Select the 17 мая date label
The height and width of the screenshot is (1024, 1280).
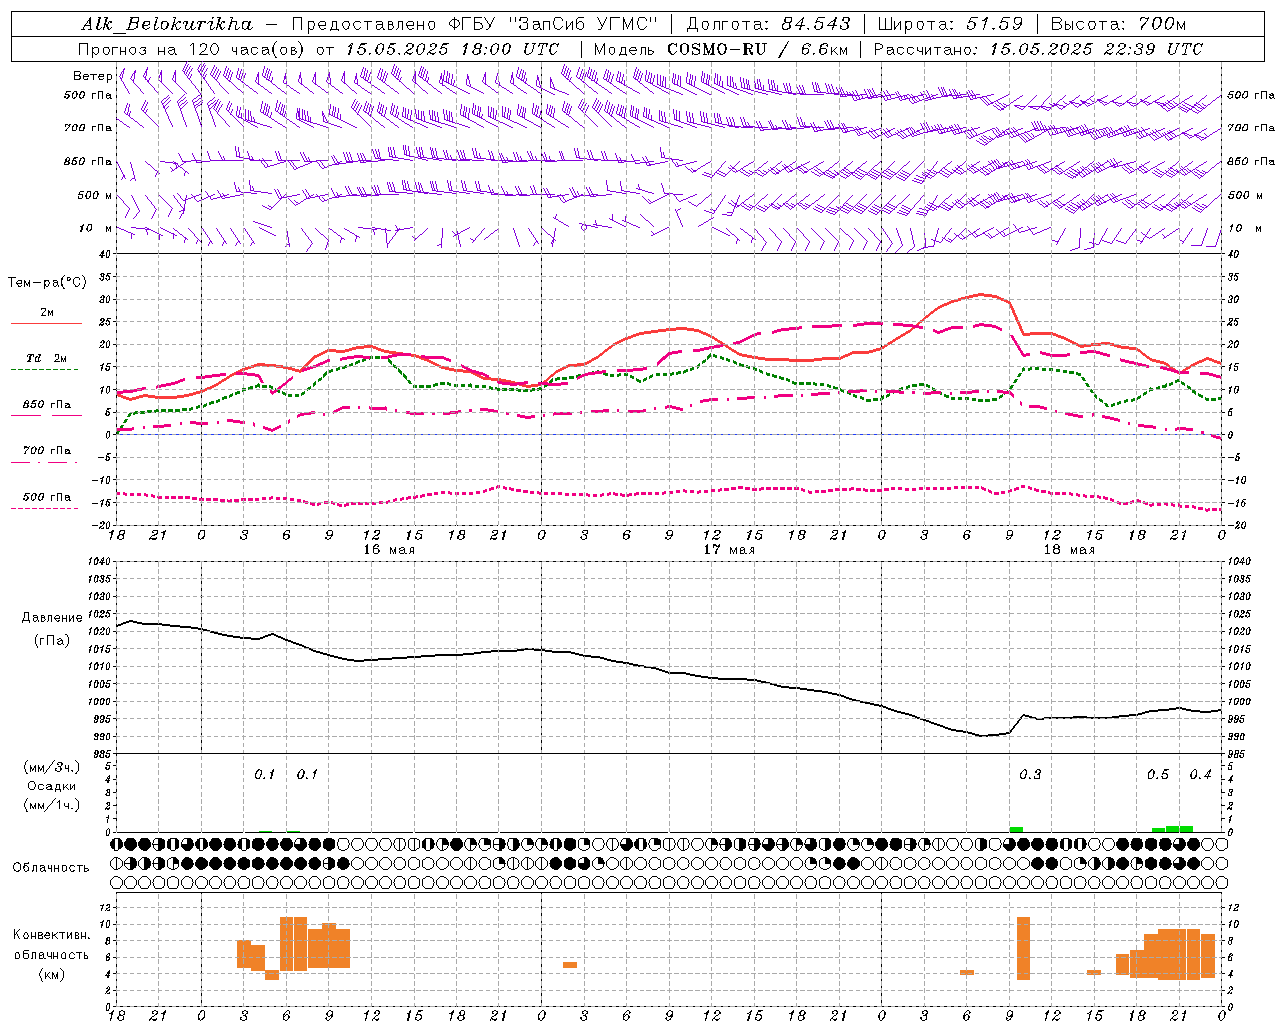click(728, 550)
